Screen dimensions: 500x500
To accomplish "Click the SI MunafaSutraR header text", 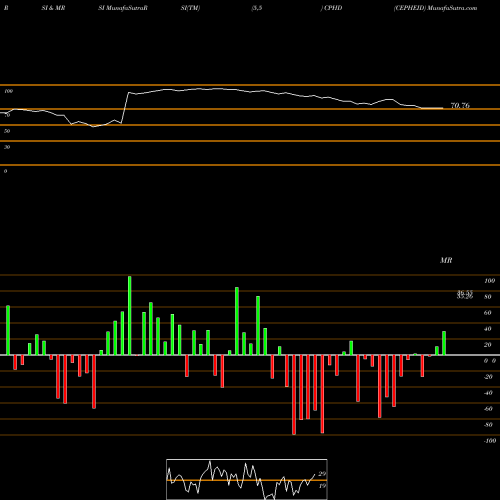I will pyautogui.click(x=123, y=8).
